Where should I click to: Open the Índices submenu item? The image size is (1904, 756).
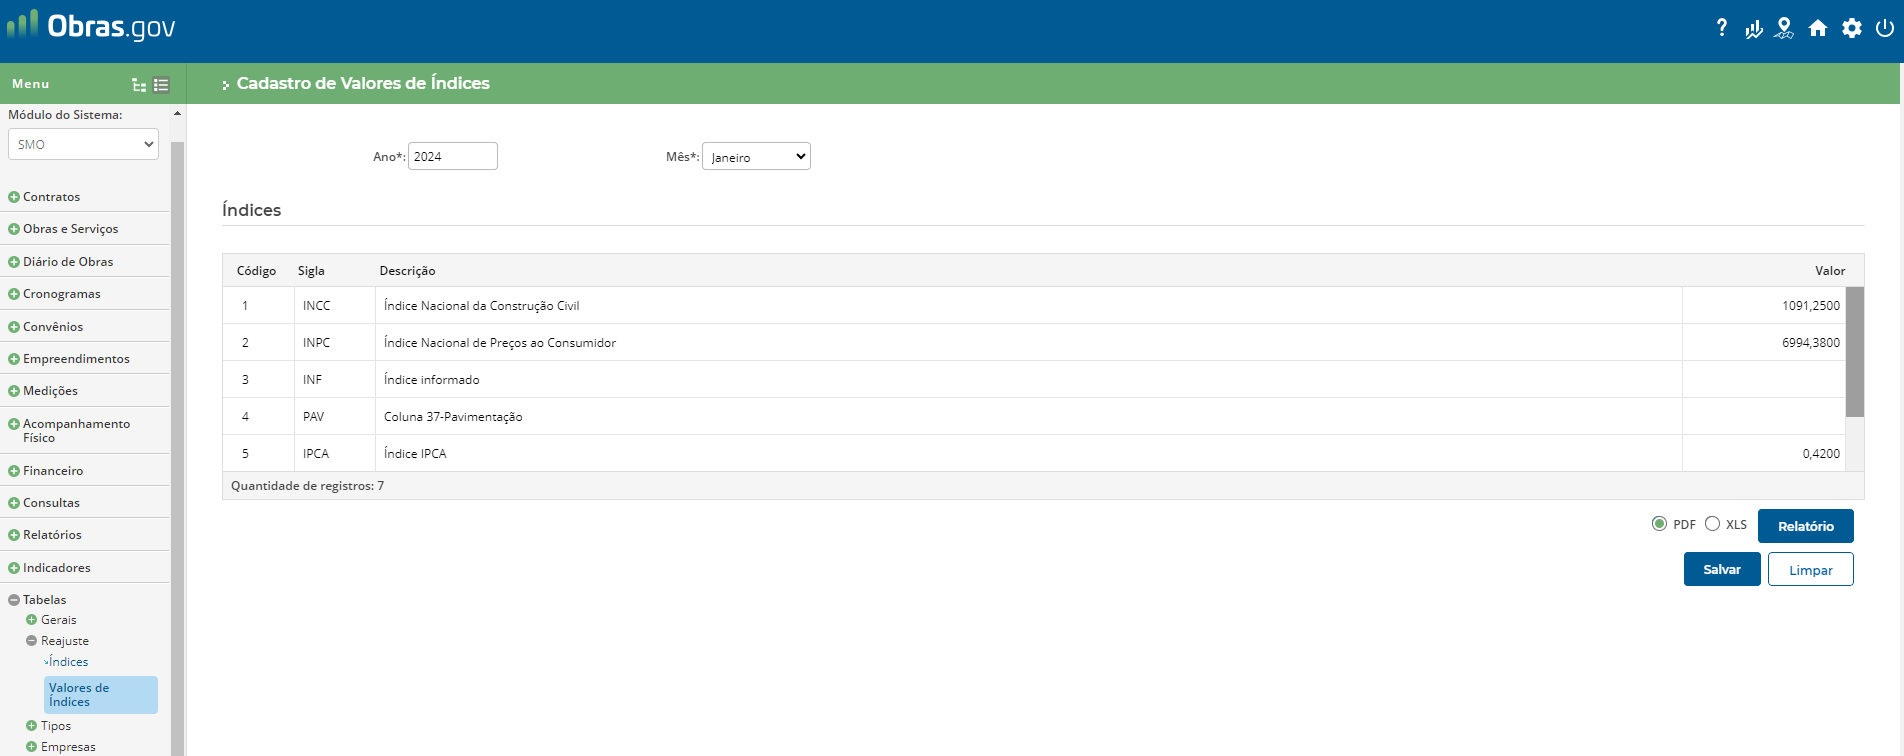coord(68,662)
